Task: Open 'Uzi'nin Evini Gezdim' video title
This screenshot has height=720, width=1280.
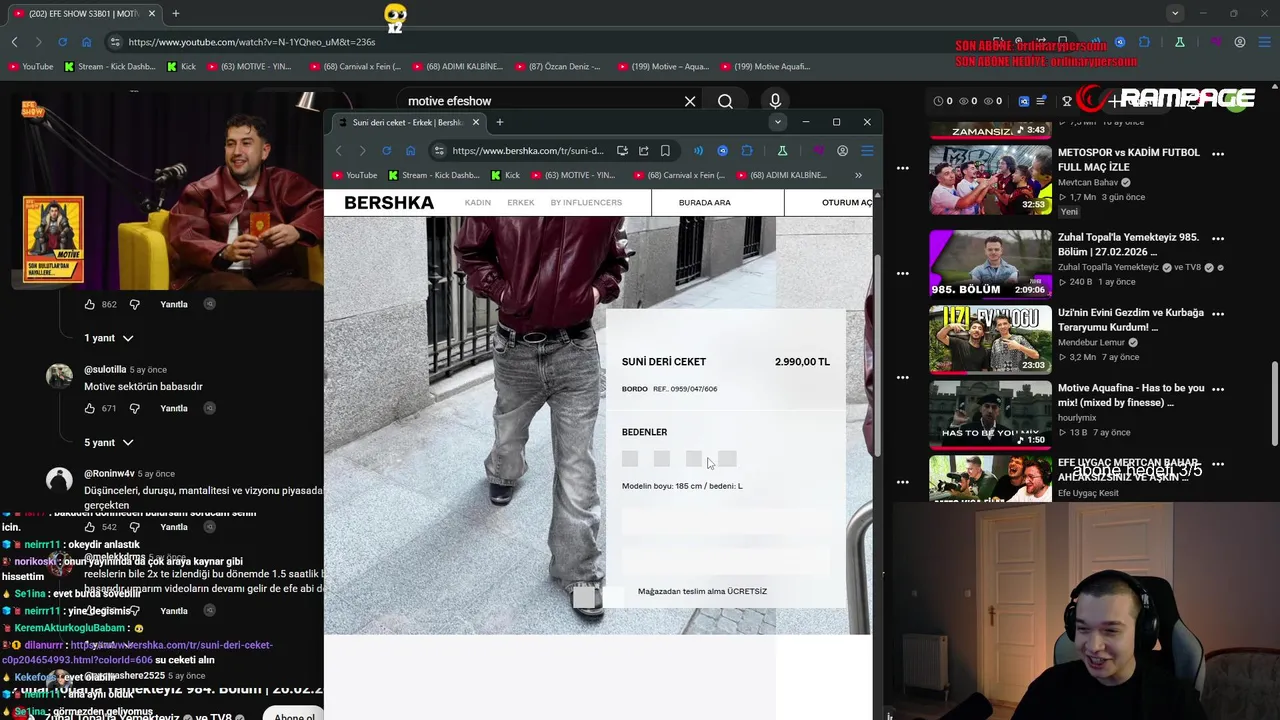Action: [1131, 320]
